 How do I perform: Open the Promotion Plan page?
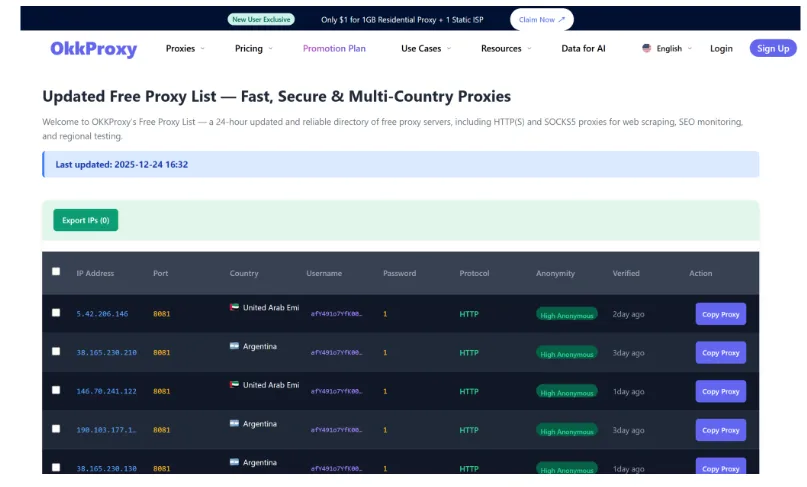coord(334,48)
